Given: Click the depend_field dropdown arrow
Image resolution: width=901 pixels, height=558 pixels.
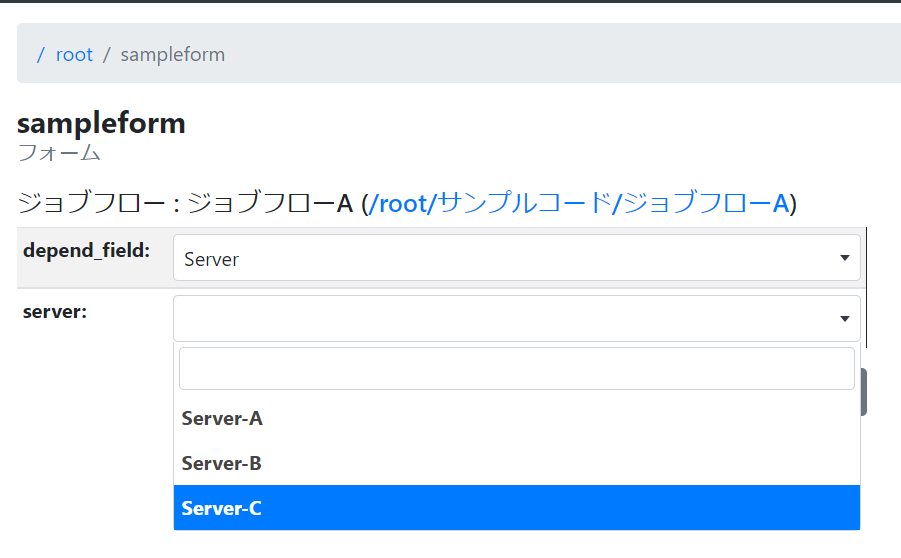Looking at the screenshot, I should click(x=844, y=259).
